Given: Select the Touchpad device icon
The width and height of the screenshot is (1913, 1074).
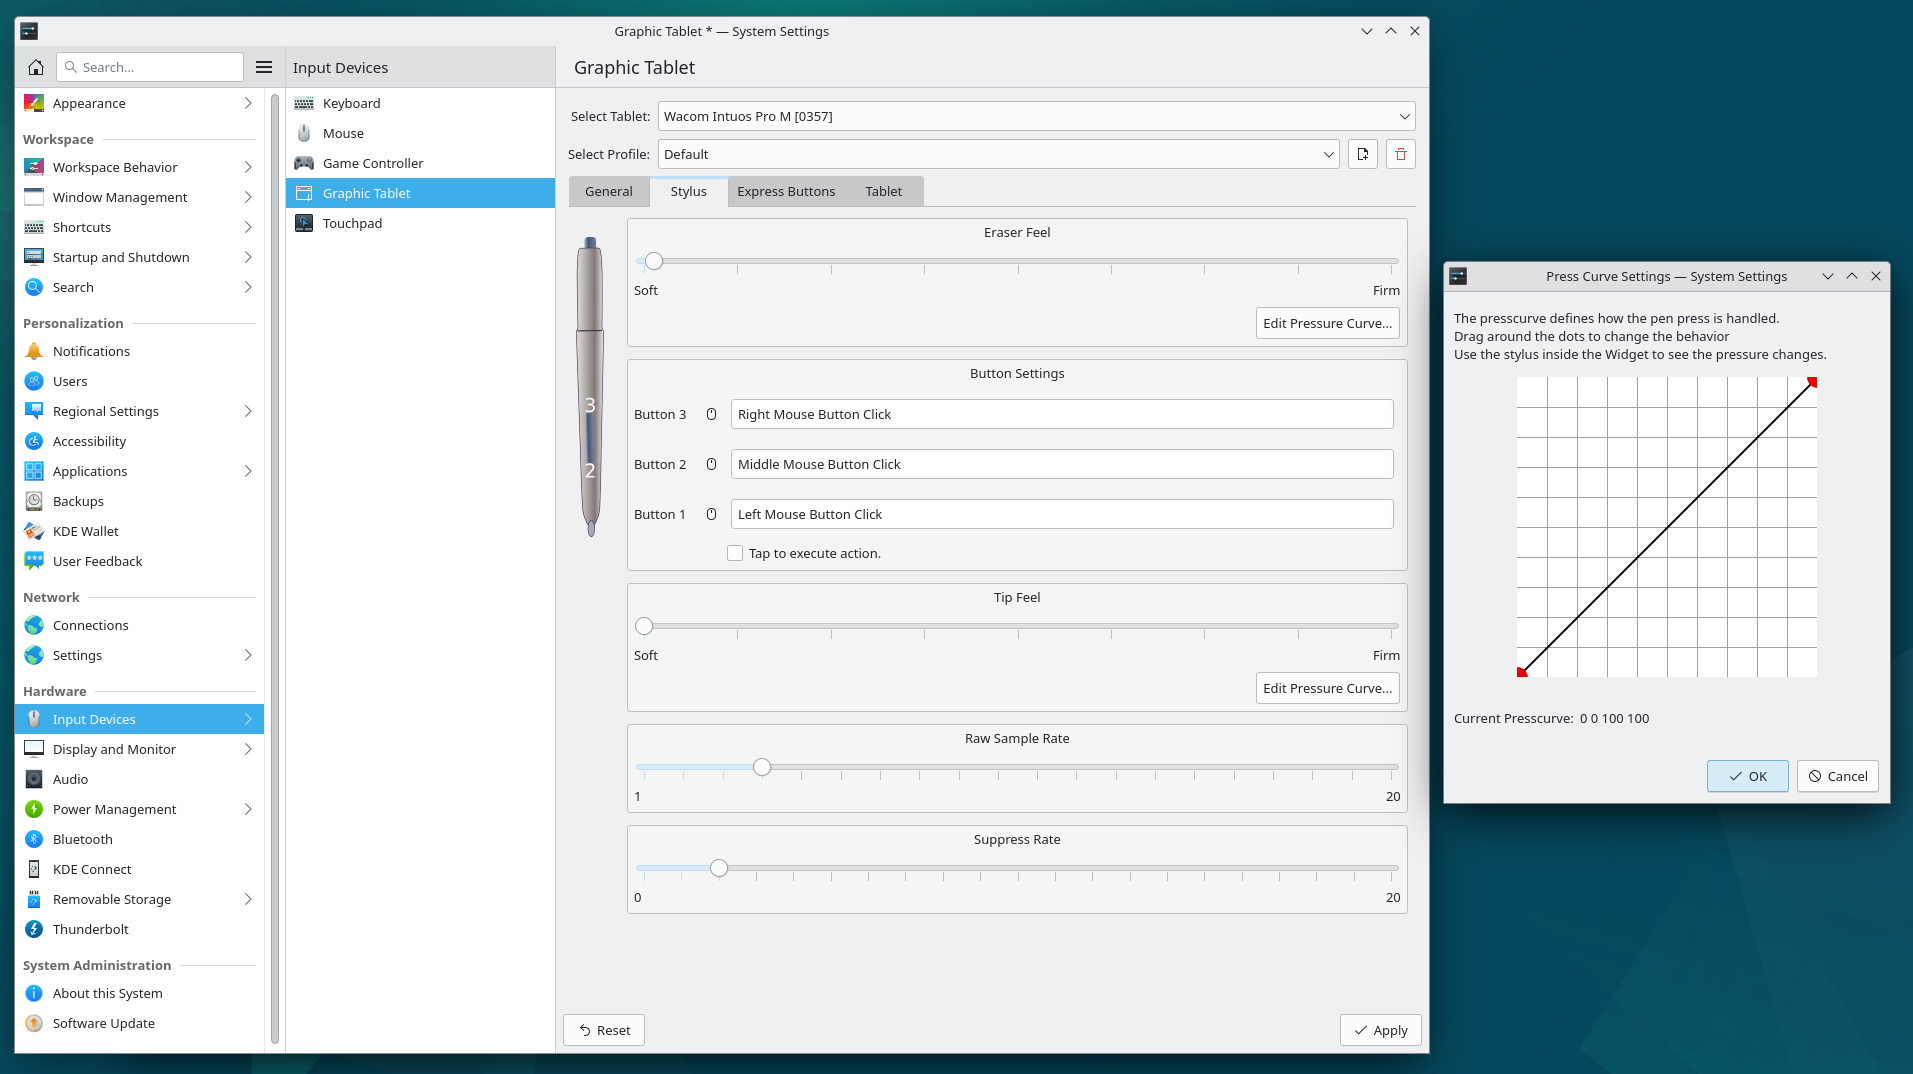Looking at the screenshot, I should click(x=304, y=223).
